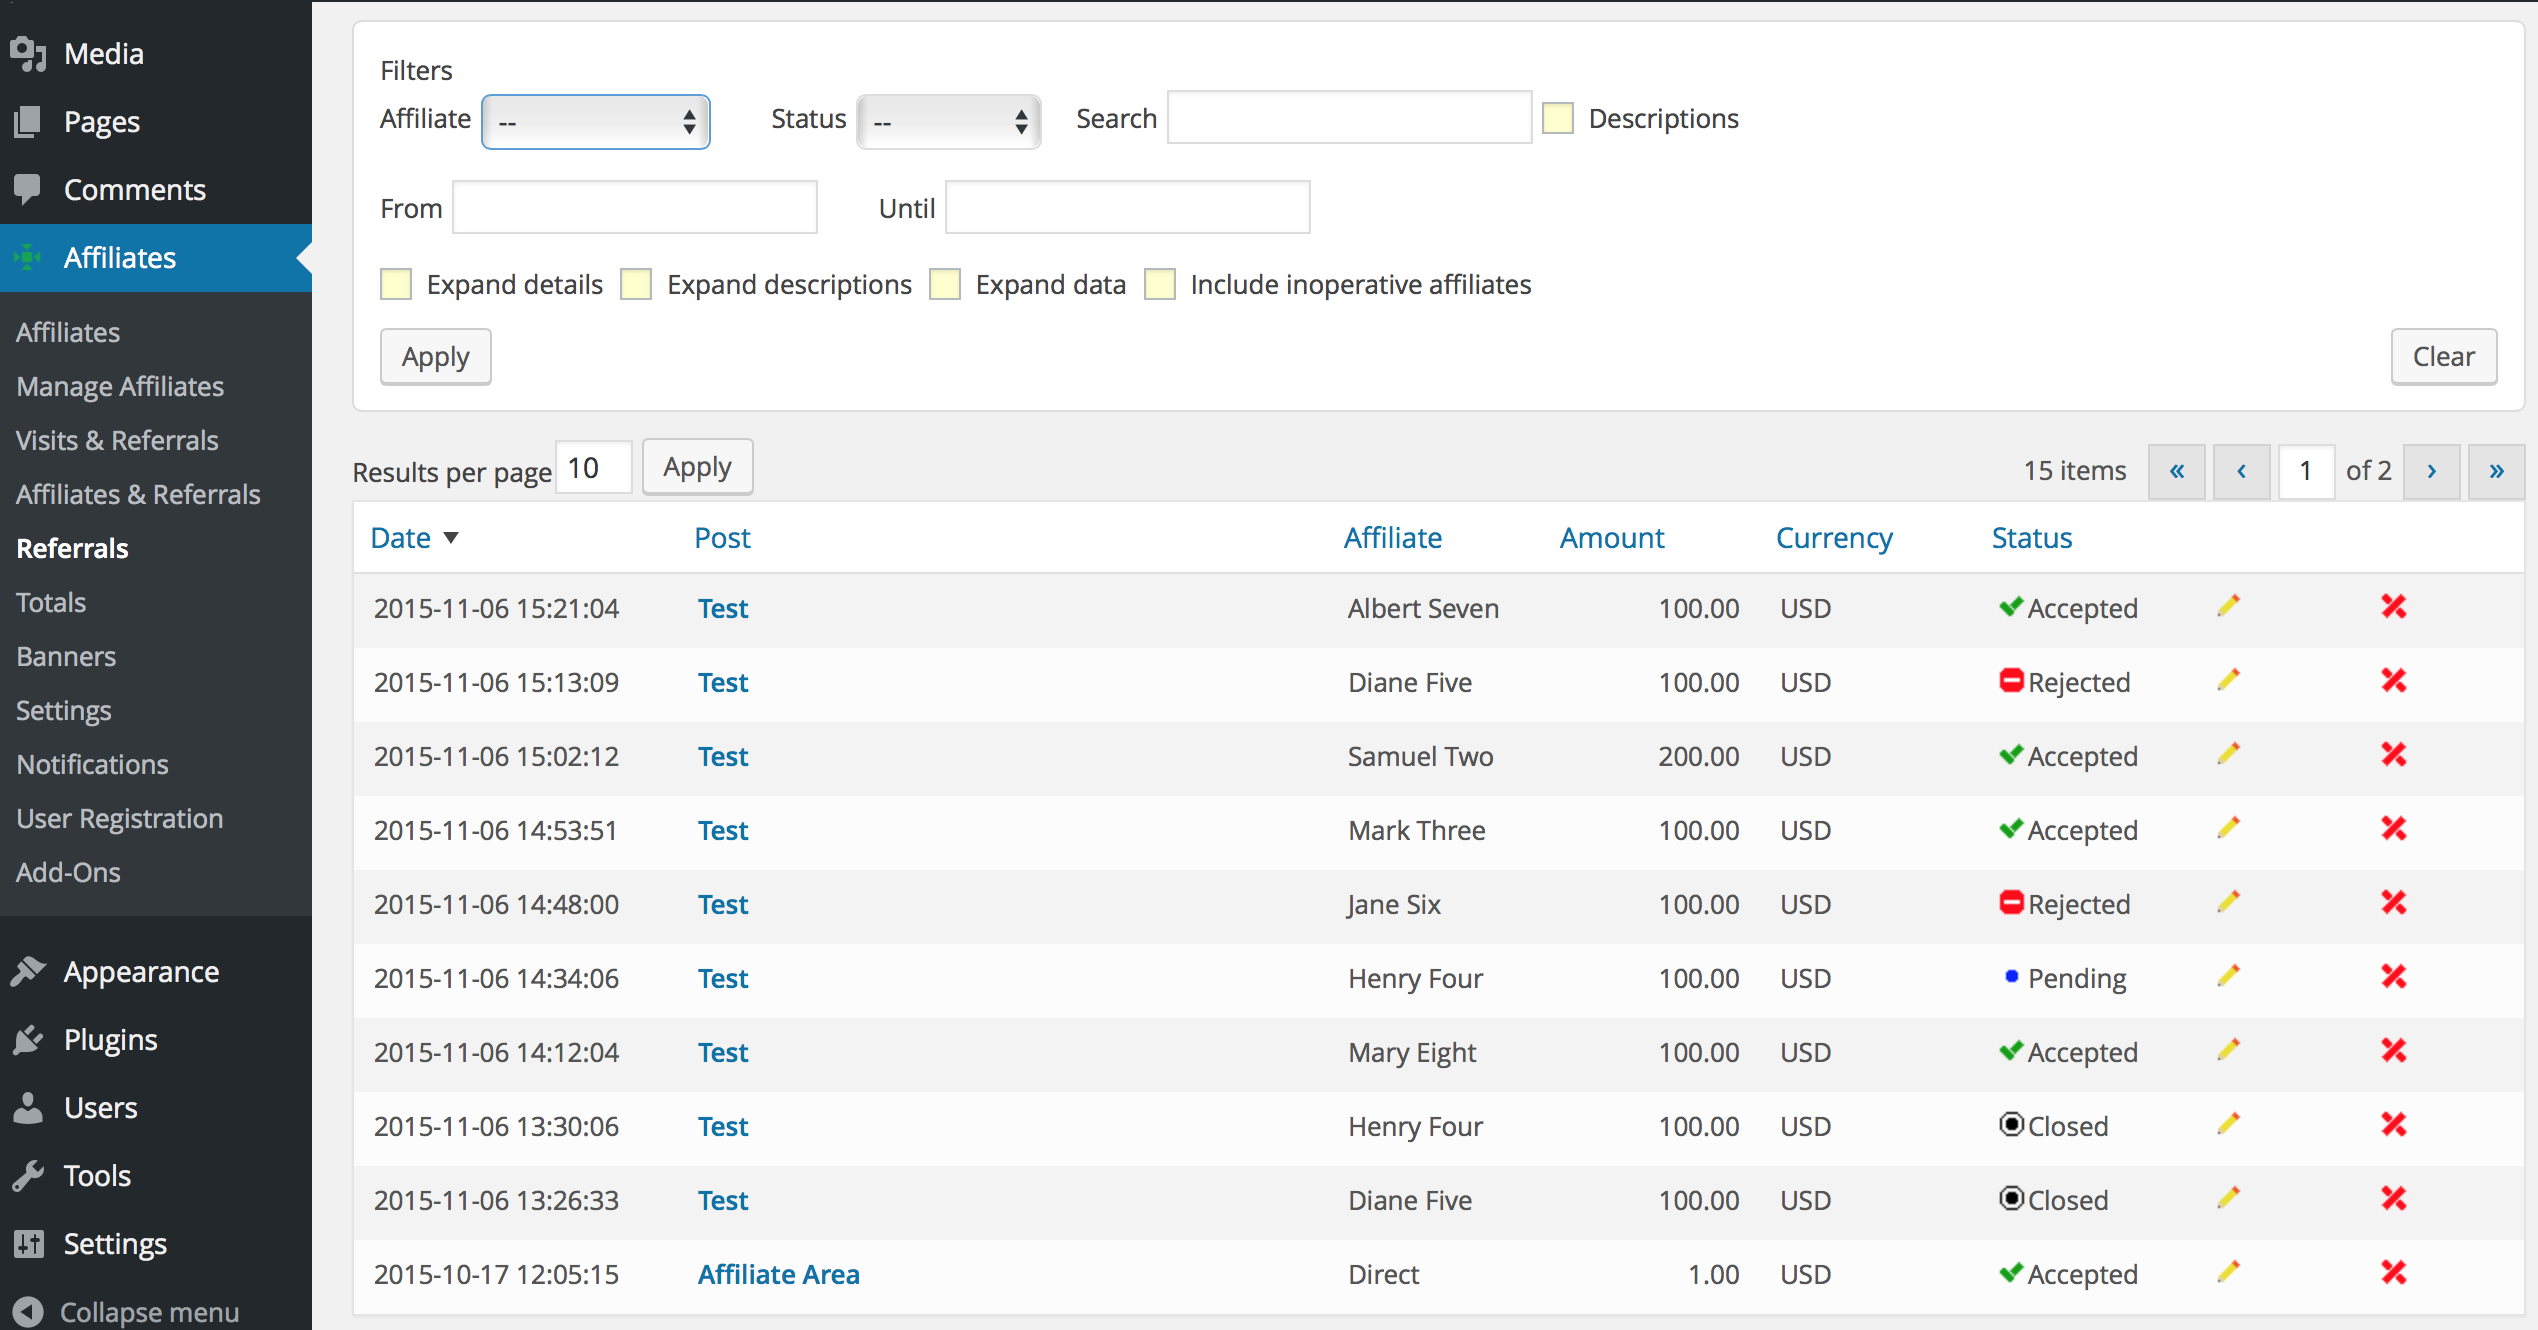Open Test post link for Albert Seven
2538x1330 pixels.
723,608
